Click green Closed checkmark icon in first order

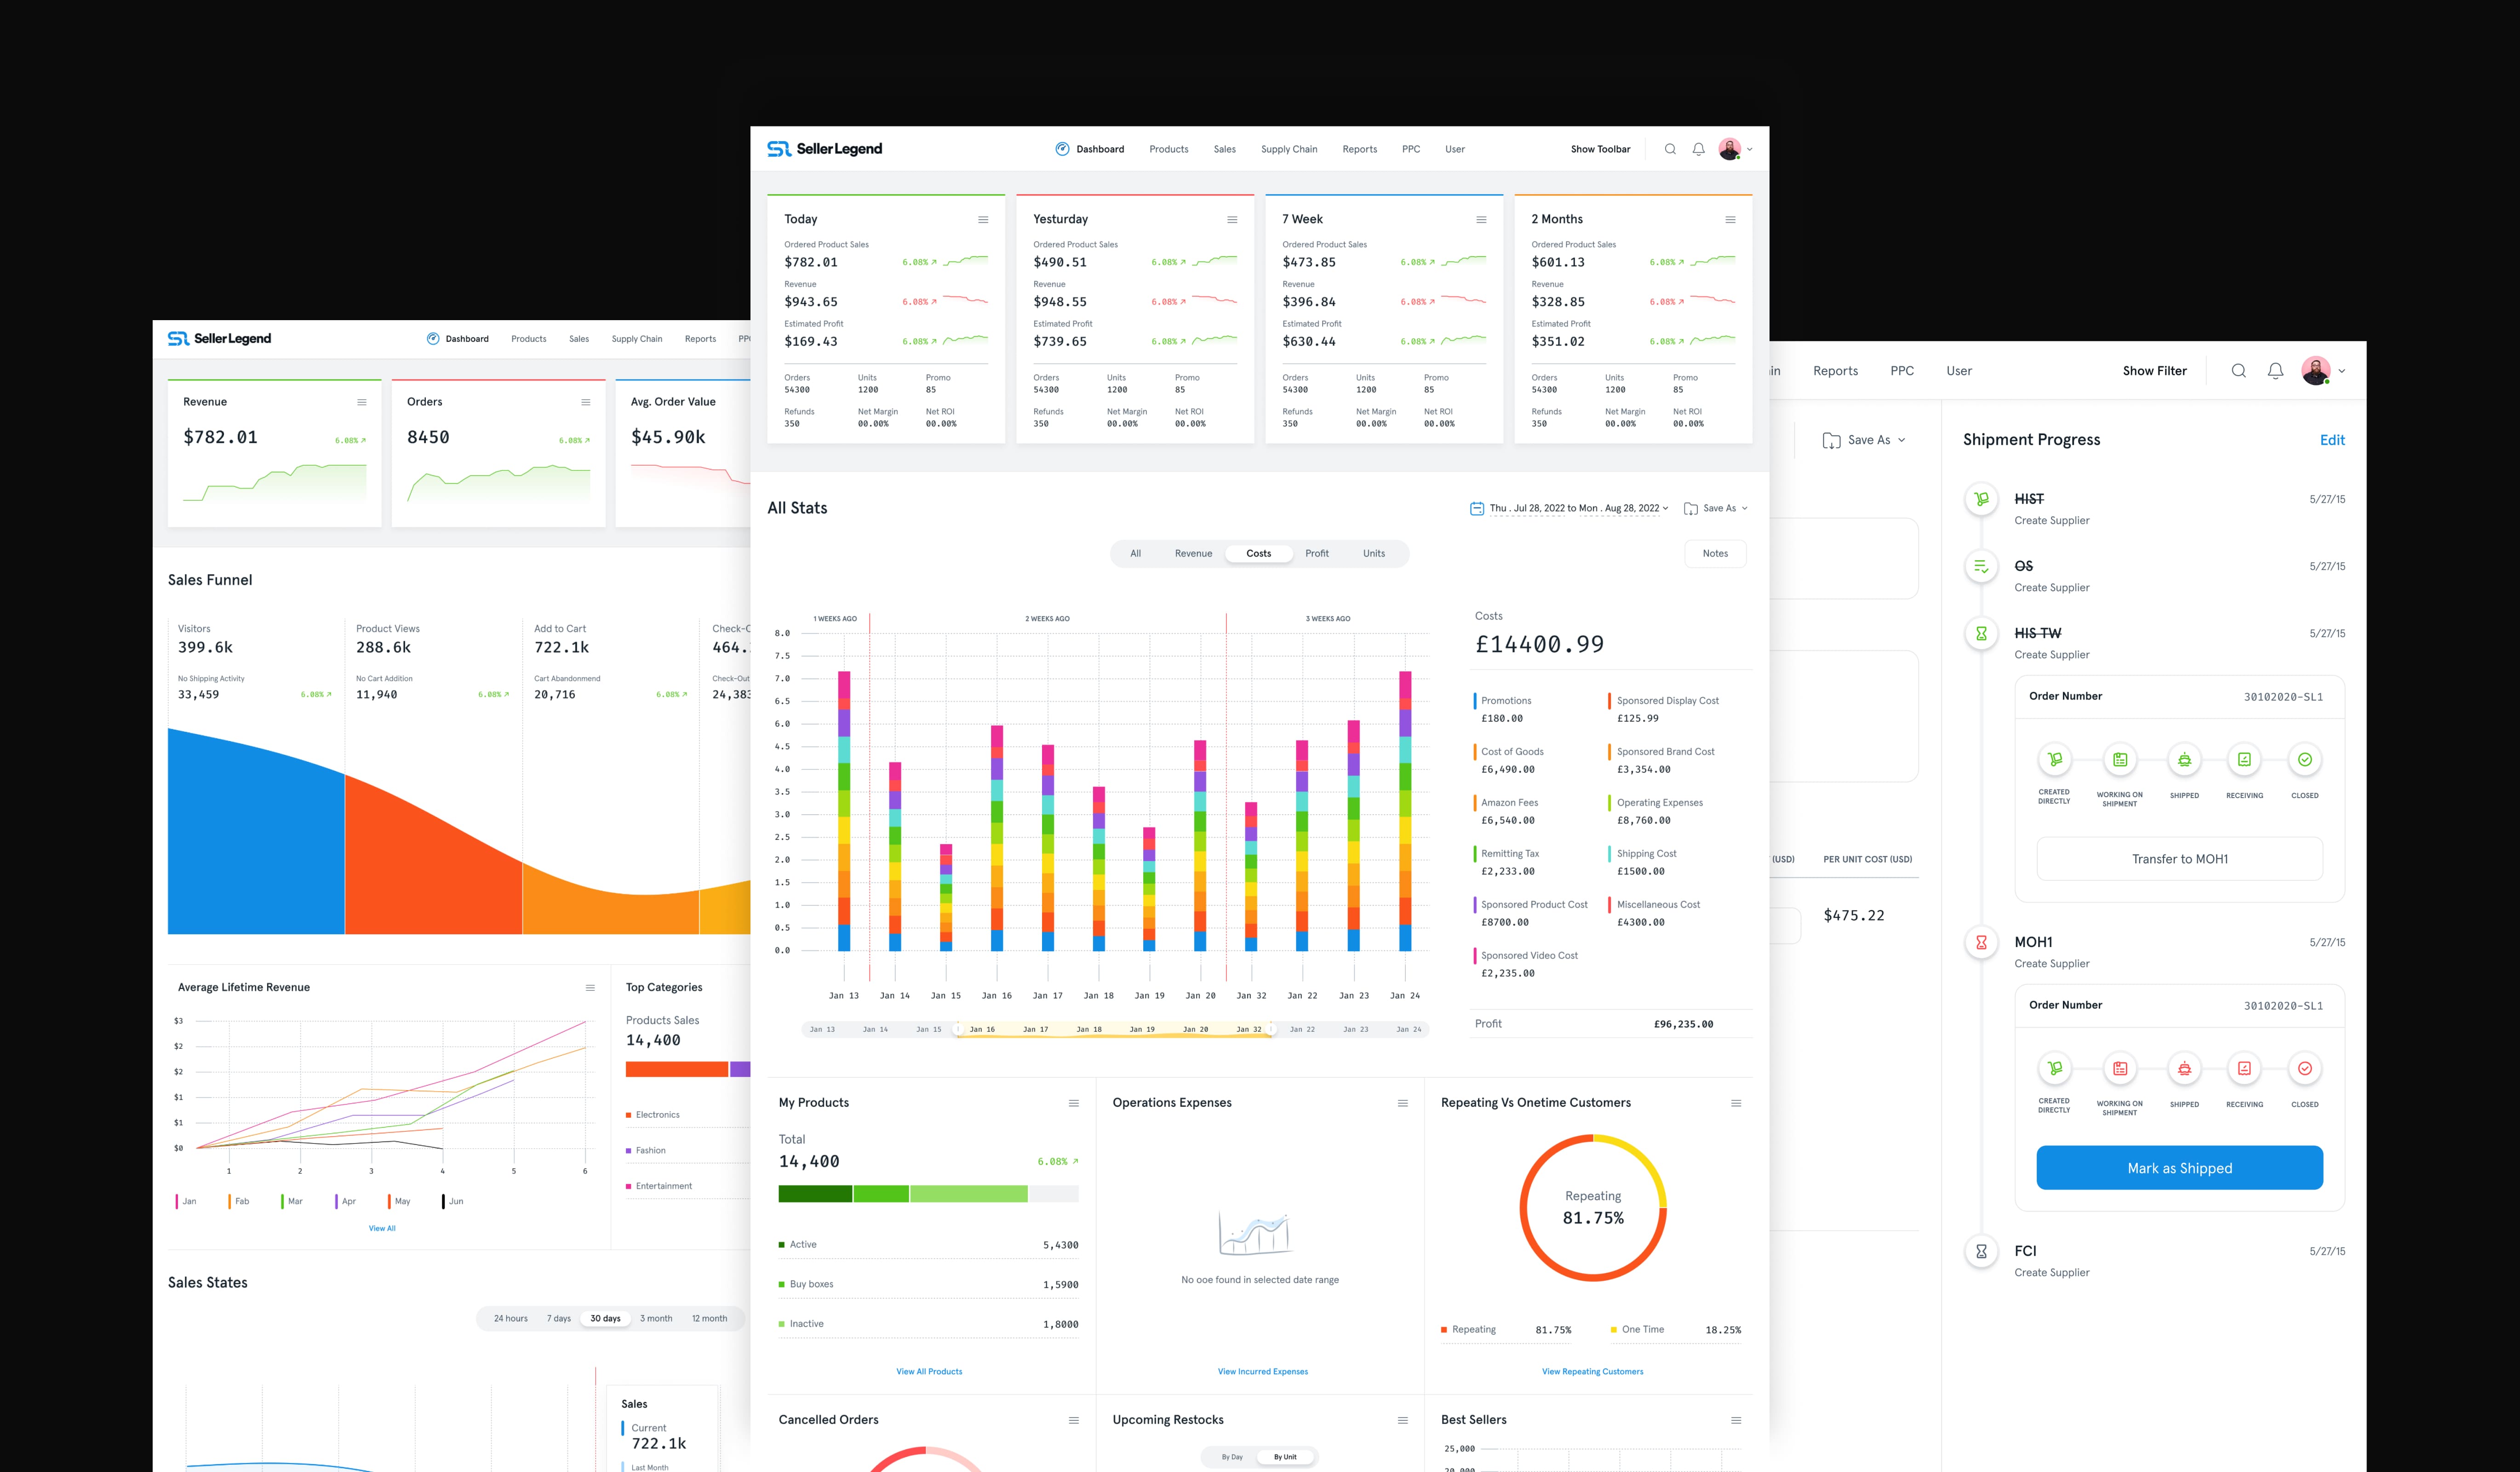(2305, 760)
